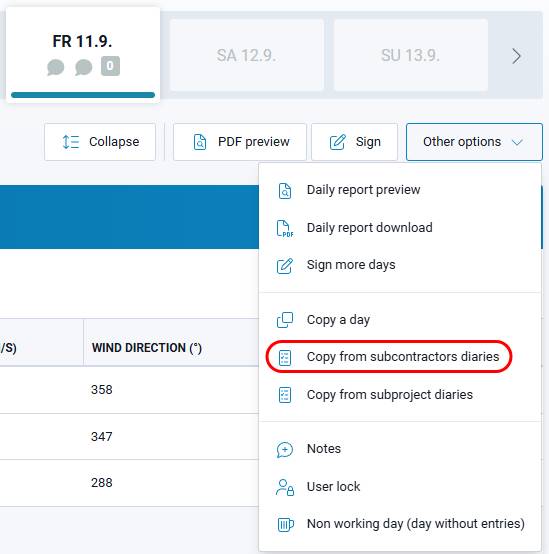Click the grey 0 counter badge

110,66
